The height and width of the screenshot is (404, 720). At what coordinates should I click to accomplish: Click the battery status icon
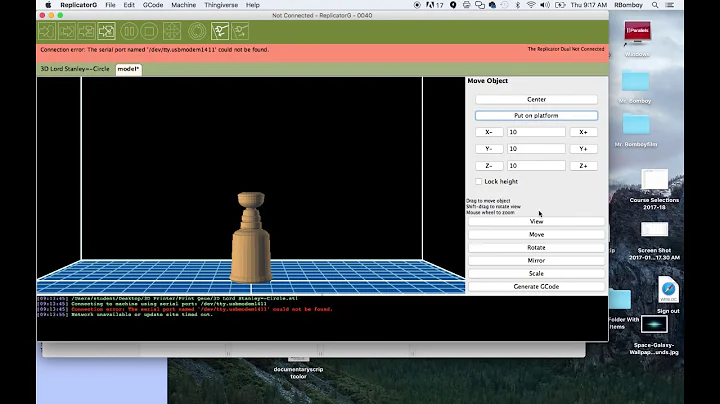[x=560, y=5]
